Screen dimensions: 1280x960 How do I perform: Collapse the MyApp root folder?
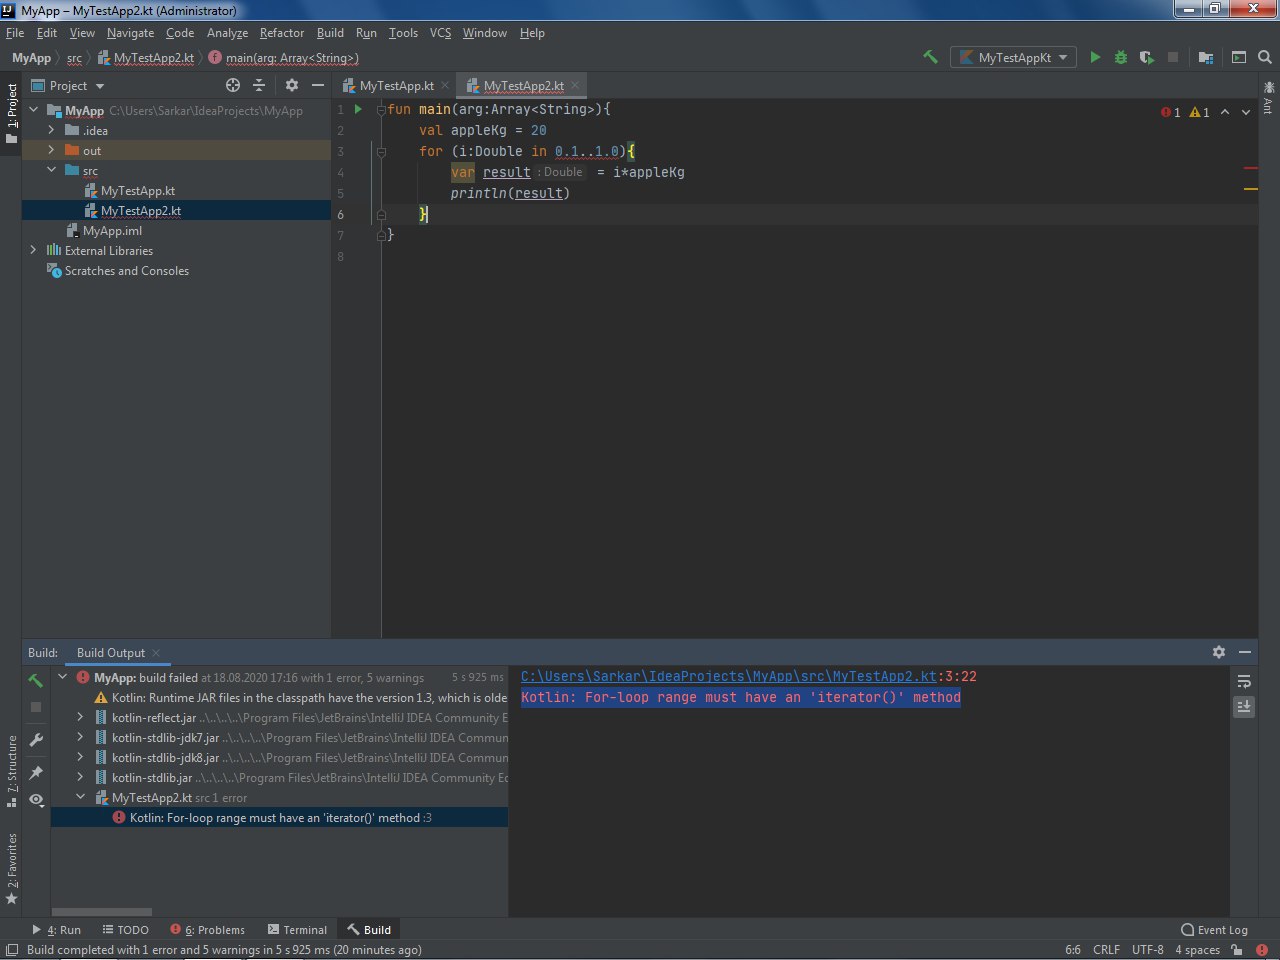(34, 110)
